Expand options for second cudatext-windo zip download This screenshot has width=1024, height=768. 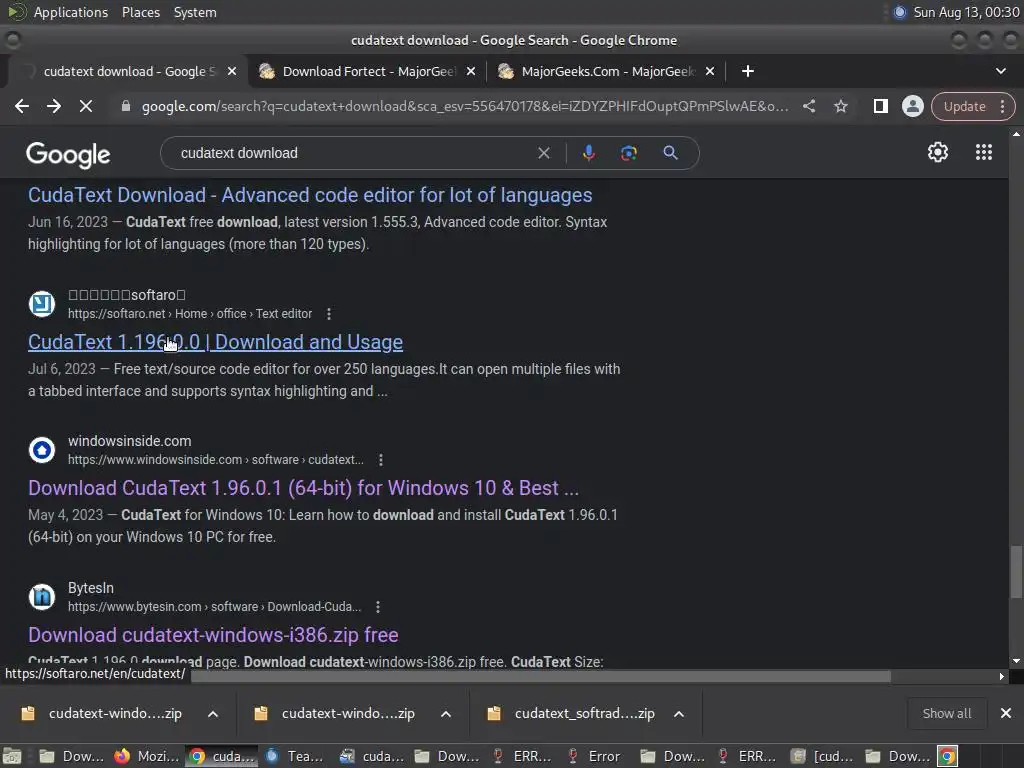point(446,714)
